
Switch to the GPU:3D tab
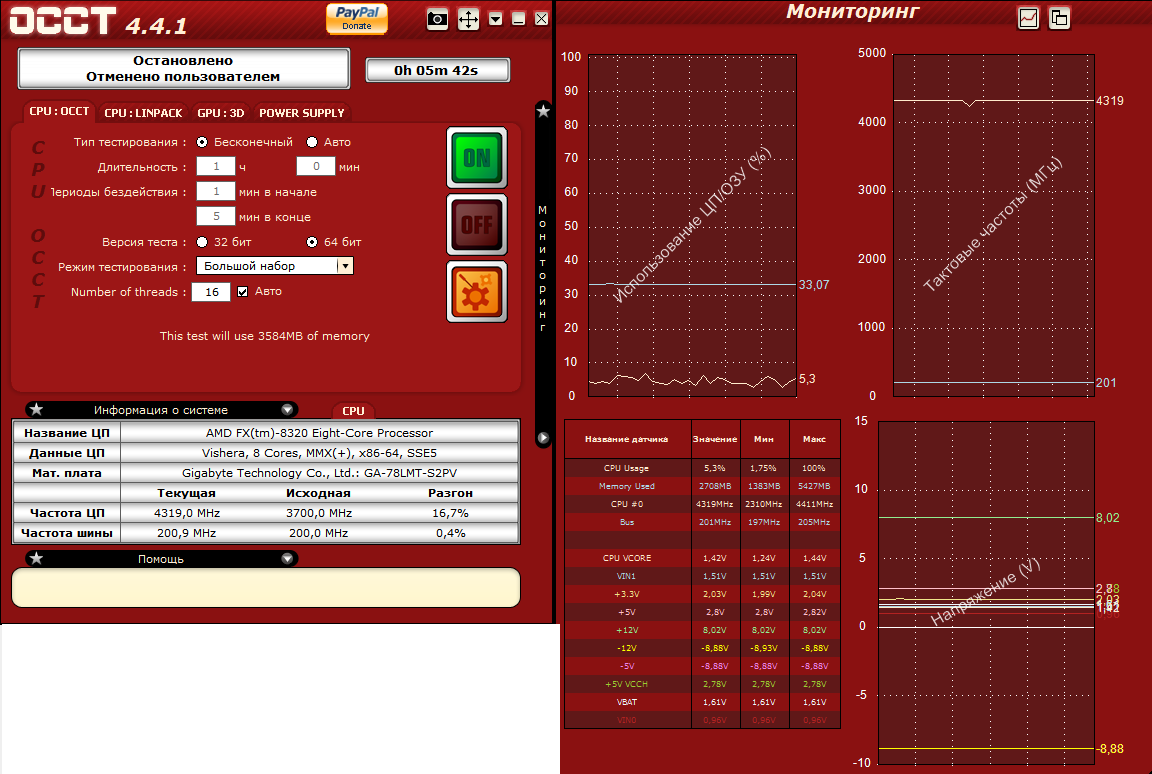point(220,112)
